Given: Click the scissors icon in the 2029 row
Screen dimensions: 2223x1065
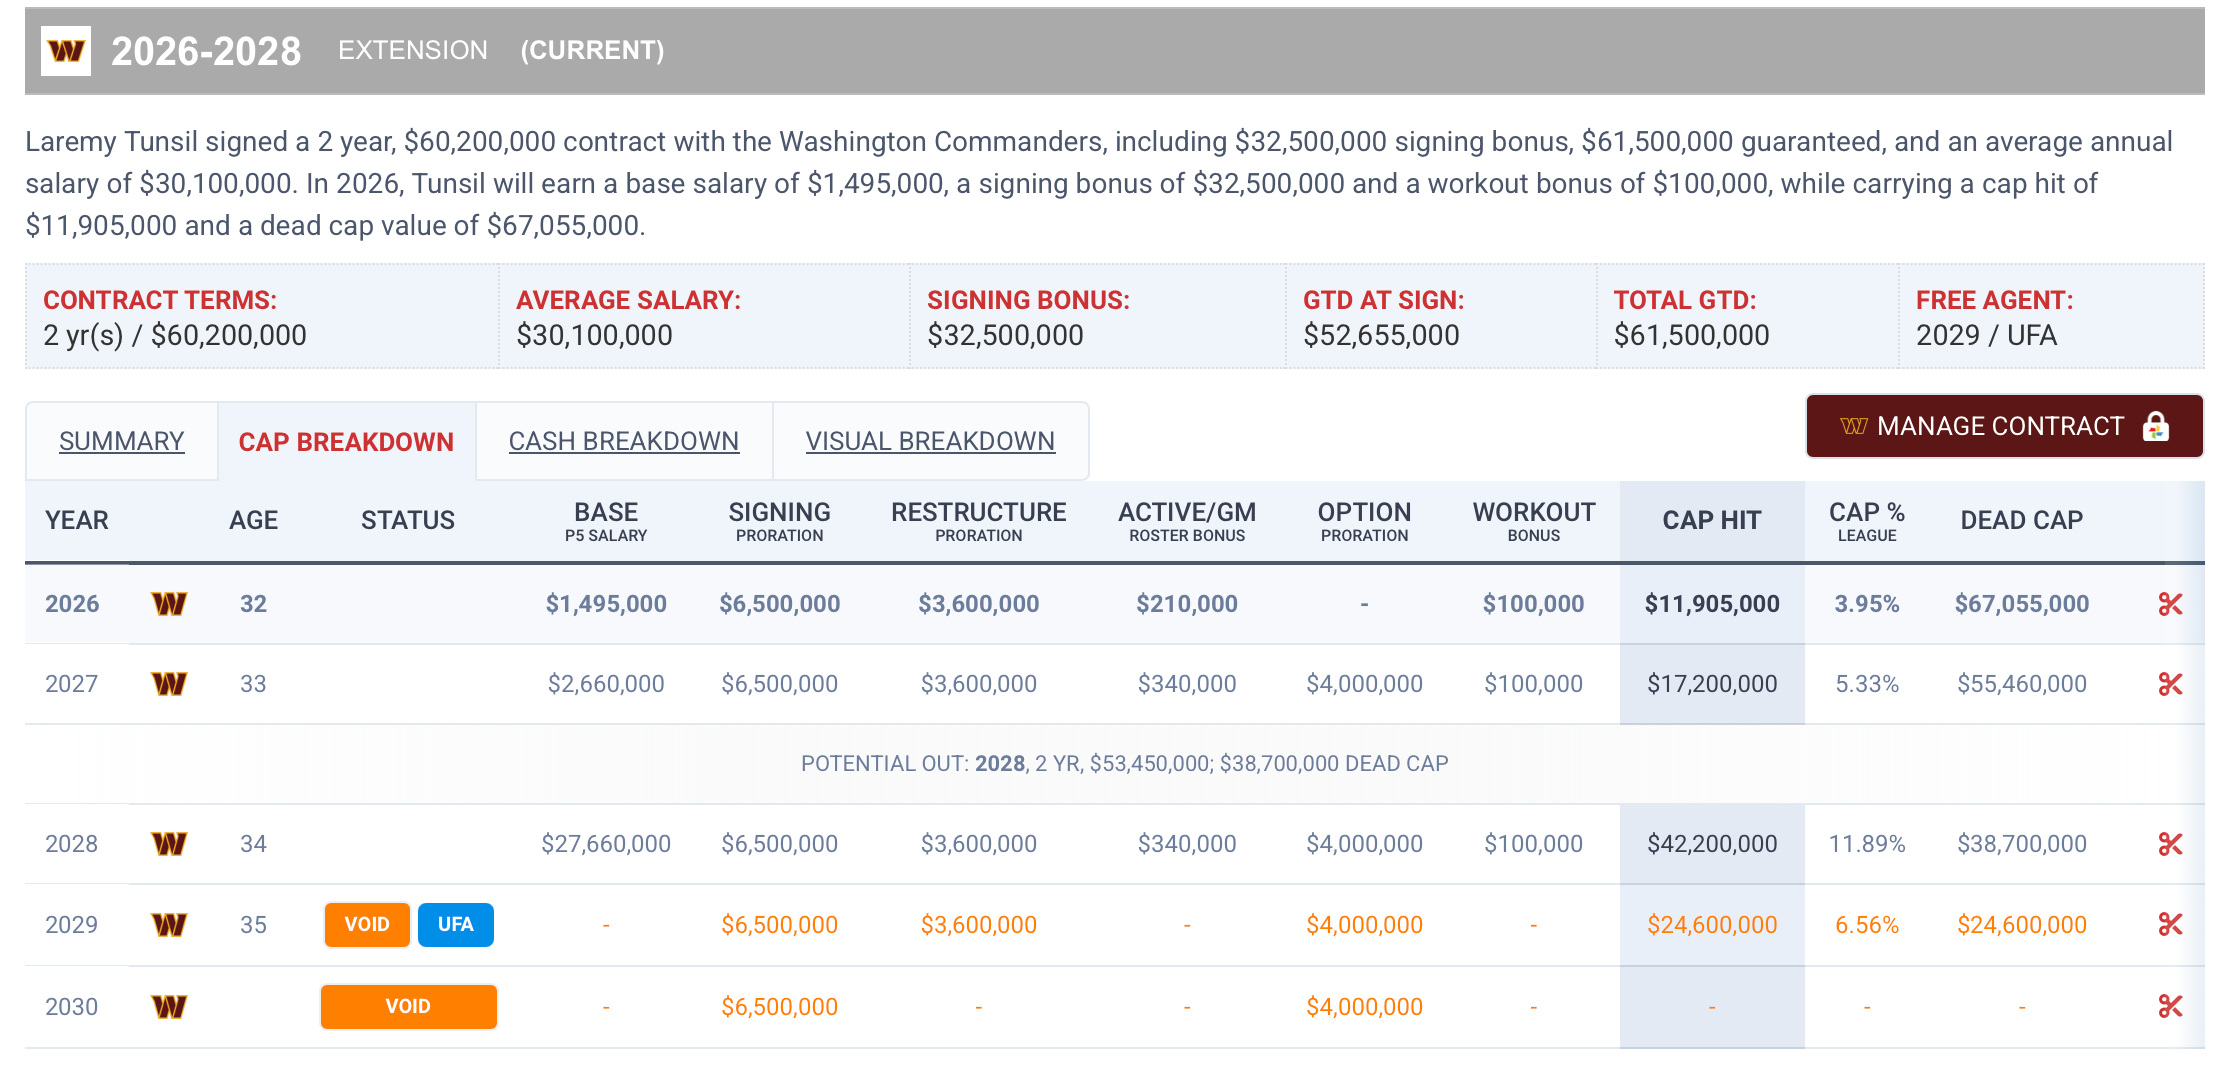Looking at the screenshot, I should point(2170,924).
